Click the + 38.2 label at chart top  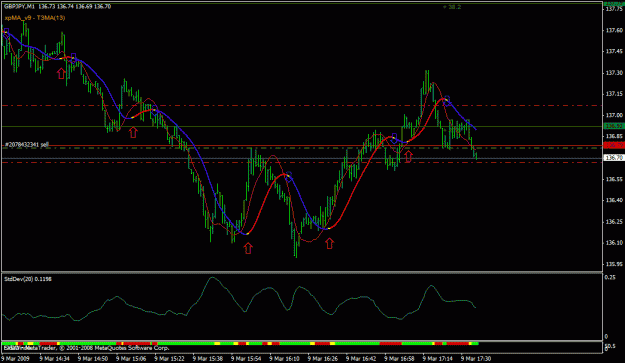coord(452,7)
